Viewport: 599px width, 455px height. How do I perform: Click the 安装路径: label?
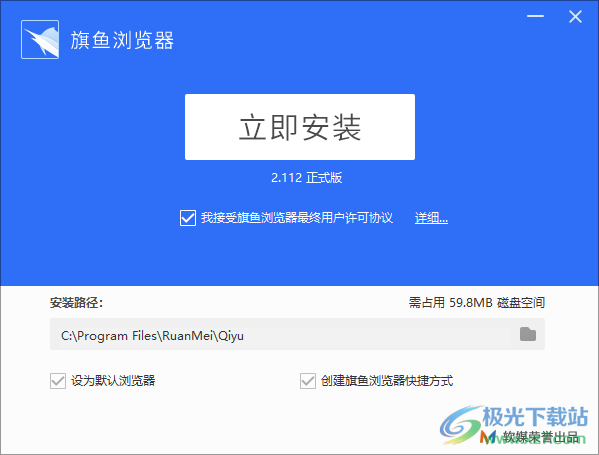pos(76,303)
